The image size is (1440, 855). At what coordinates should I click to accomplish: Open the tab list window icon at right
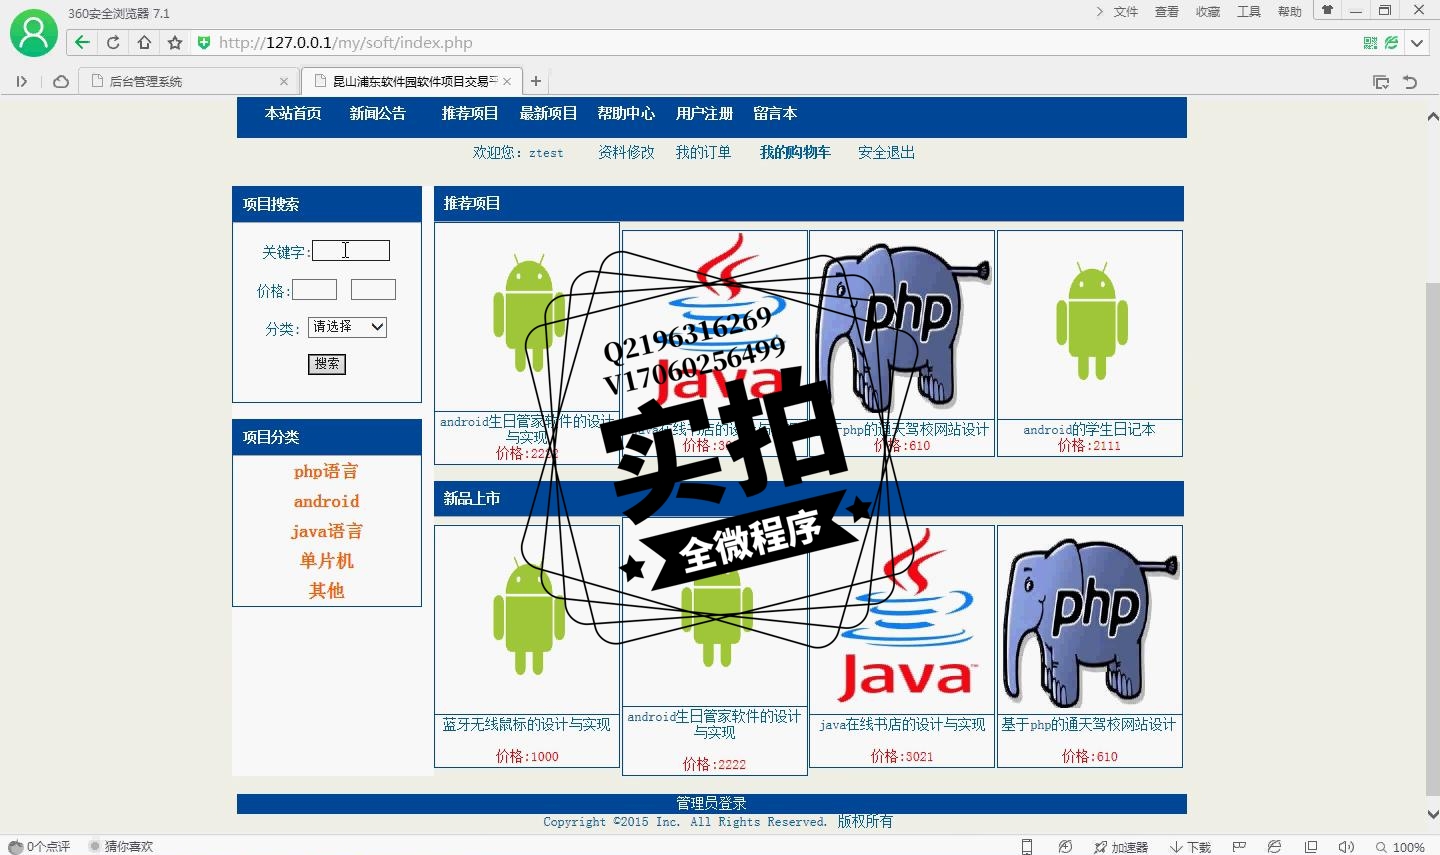pos(1381,82)
